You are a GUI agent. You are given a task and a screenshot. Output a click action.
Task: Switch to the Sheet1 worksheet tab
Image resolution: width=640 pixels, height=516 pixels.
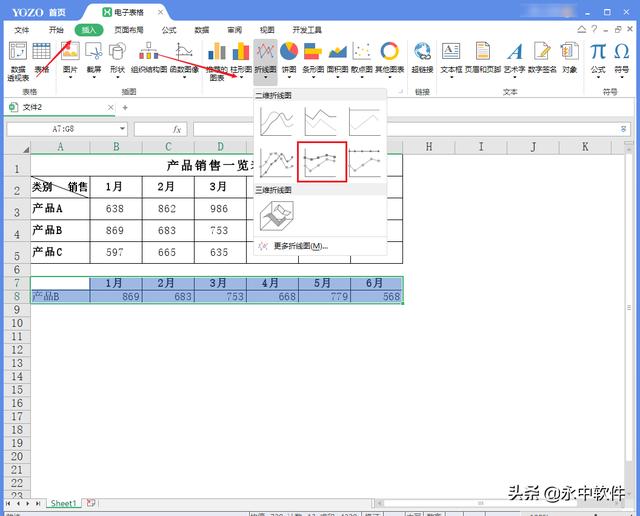point(62,503)
